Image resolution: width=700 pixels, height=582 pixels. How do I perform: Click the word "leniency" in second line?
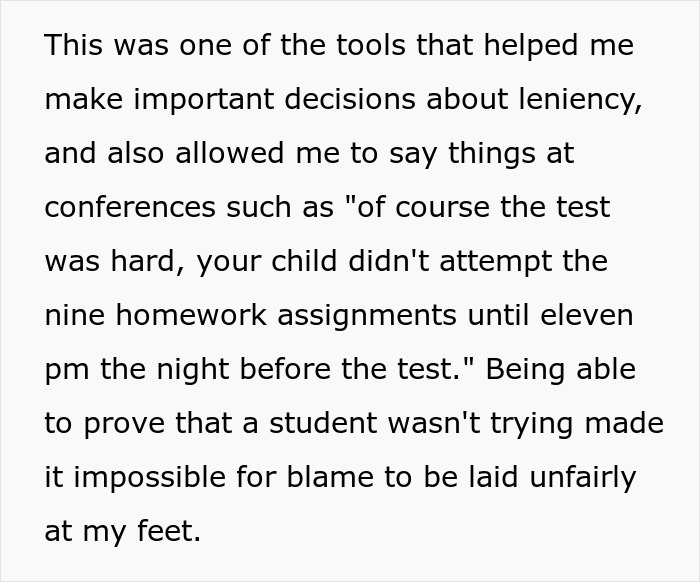[580, 99]
